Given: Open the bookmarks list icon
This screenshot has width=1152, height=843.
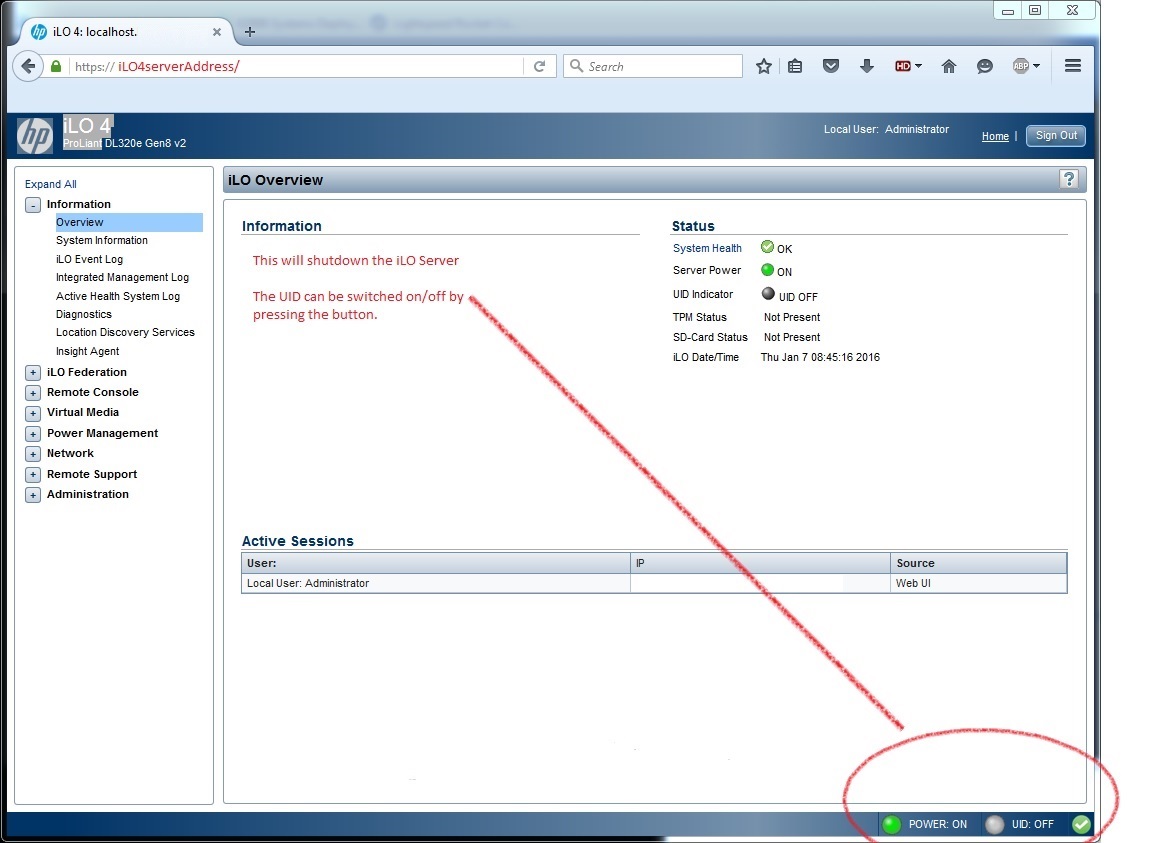Looking at the screenshot, I should pyautogui.click(x=795, y=66).
